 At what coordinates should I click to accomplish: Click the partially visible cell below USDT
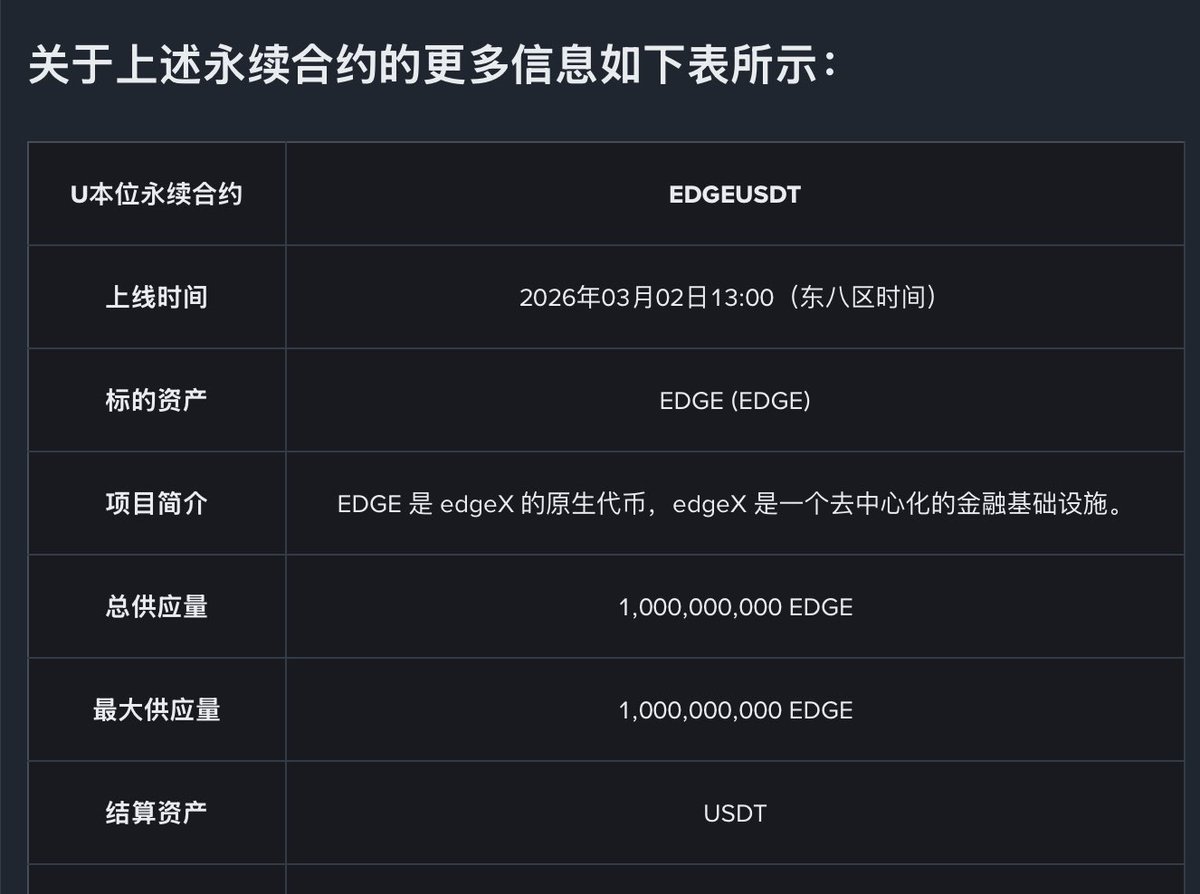pyautogui.click(x=734, y=879)
